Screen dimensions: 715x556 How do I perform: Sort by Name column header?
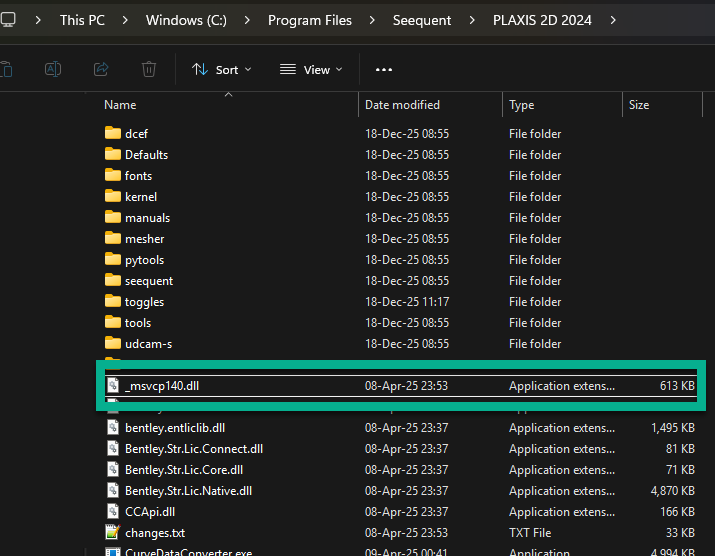point(120,105)
